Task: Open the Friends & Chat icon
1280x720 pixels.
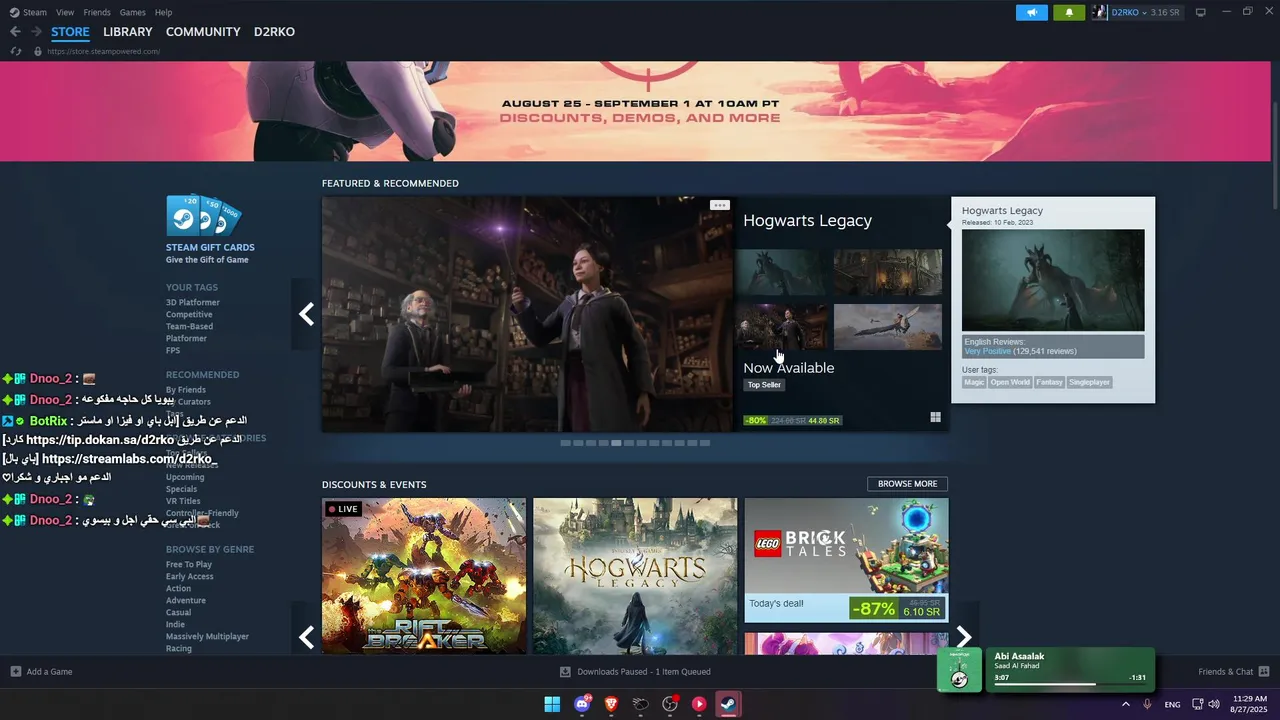Action: coord(1264,671)
